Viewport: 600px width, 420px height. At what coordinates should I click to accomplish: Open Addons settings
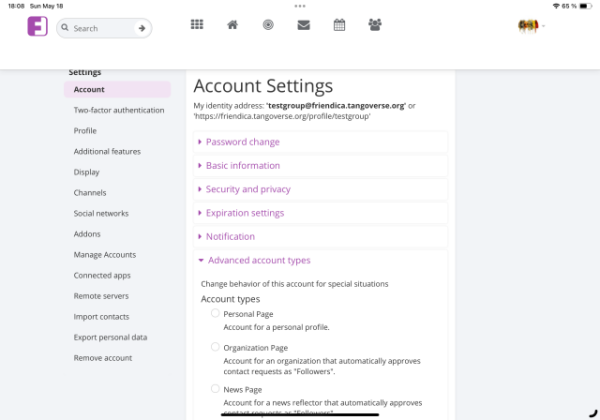tap(87, 234)
